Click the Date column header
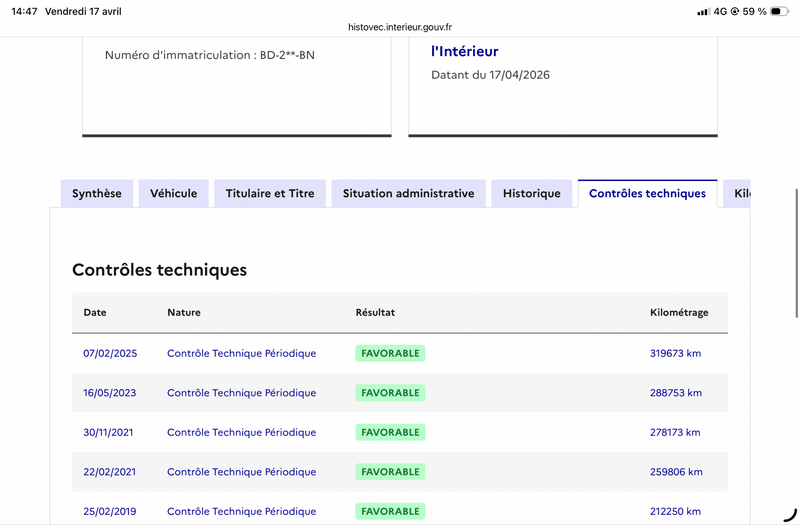 click(x=95, y=312)
